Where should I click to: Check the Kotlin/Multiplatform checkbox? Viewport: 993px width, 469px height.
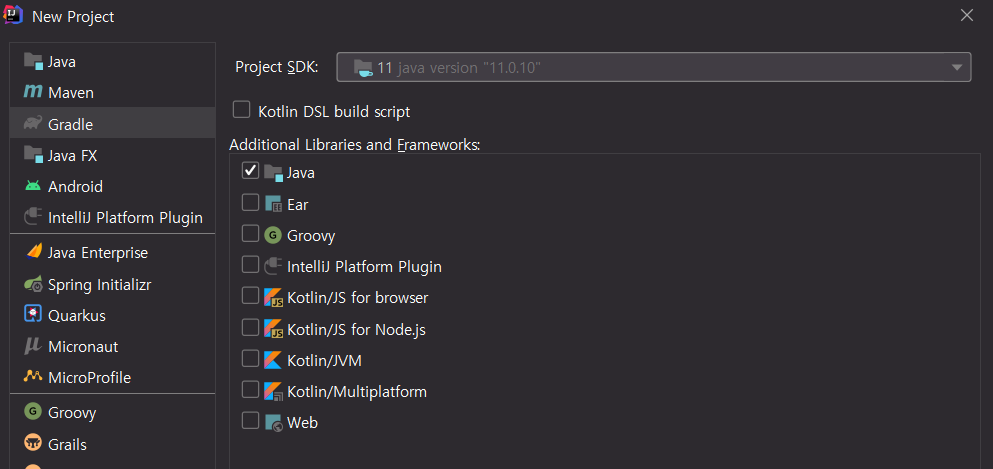[x=251, y=389]
